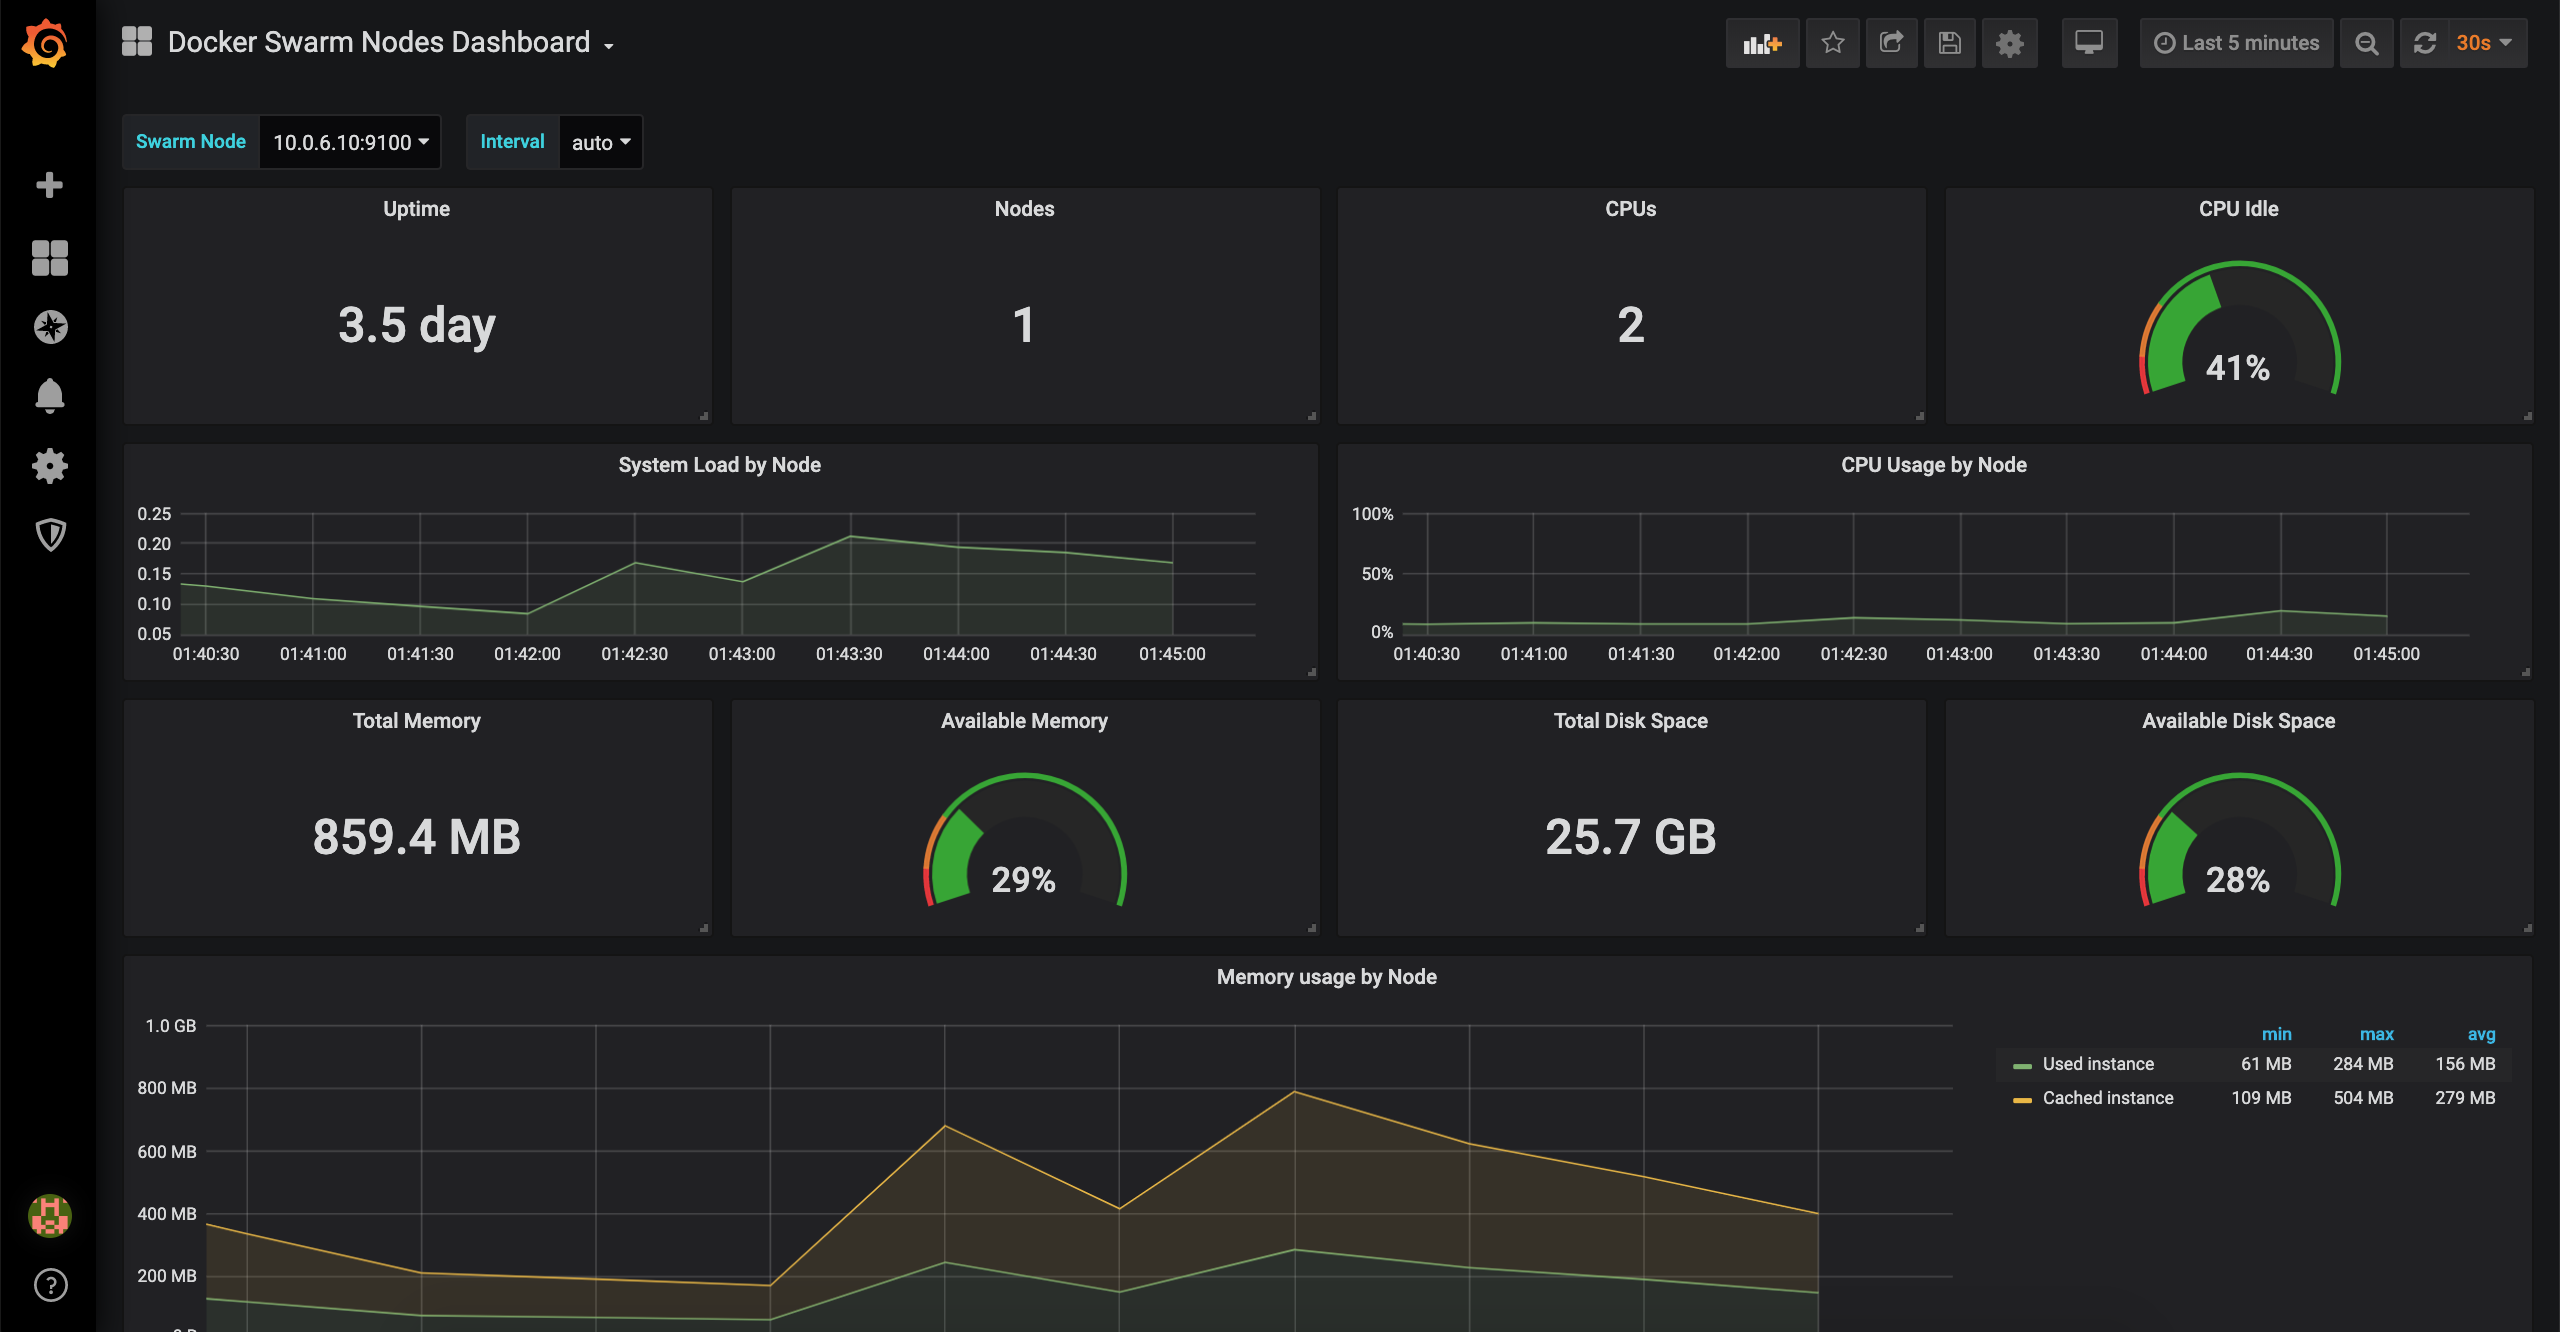
Task: Sort legend by min column
Action: tap(2276, 1034)
